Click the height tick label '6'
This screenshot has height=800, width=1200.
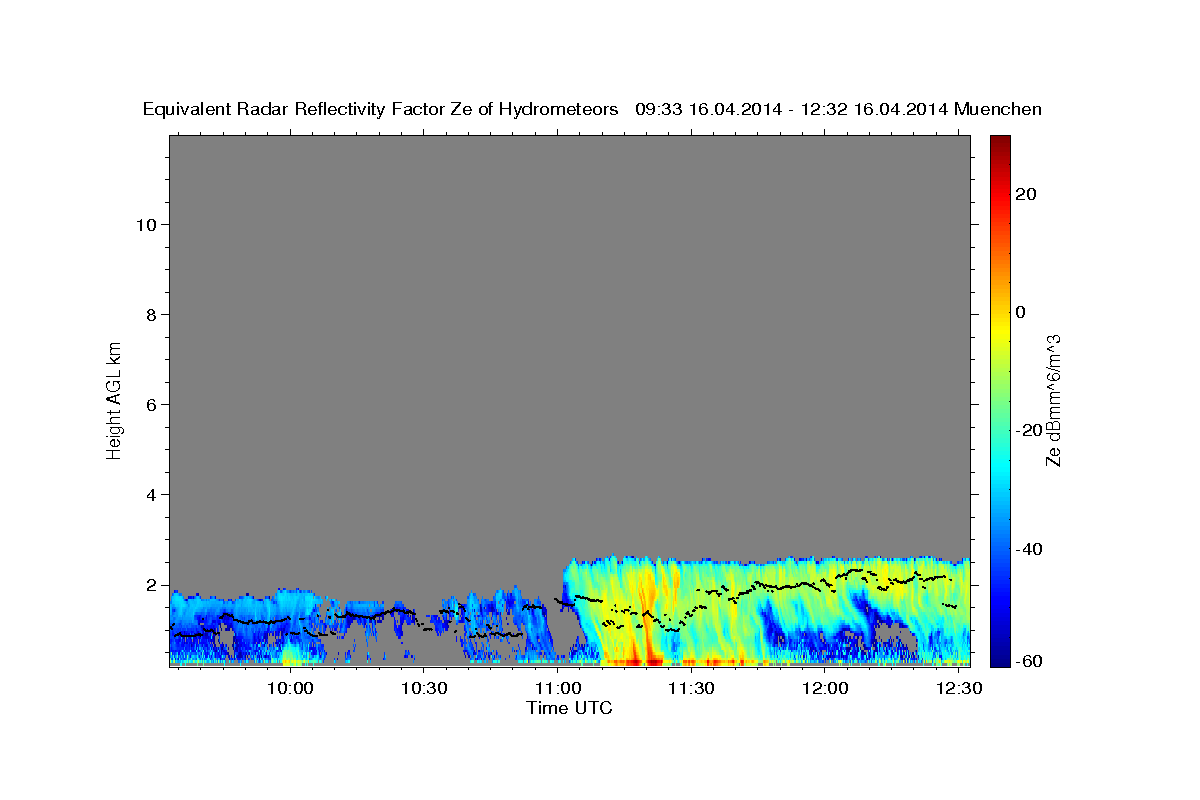pyautogui.click(x=150, y=404)
